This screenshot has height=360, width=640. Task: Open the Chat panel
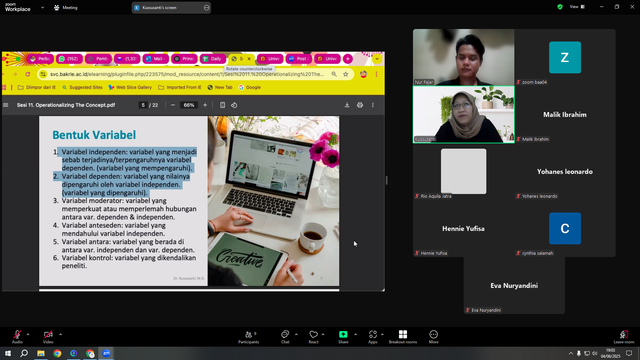click(x=285, y=337)
